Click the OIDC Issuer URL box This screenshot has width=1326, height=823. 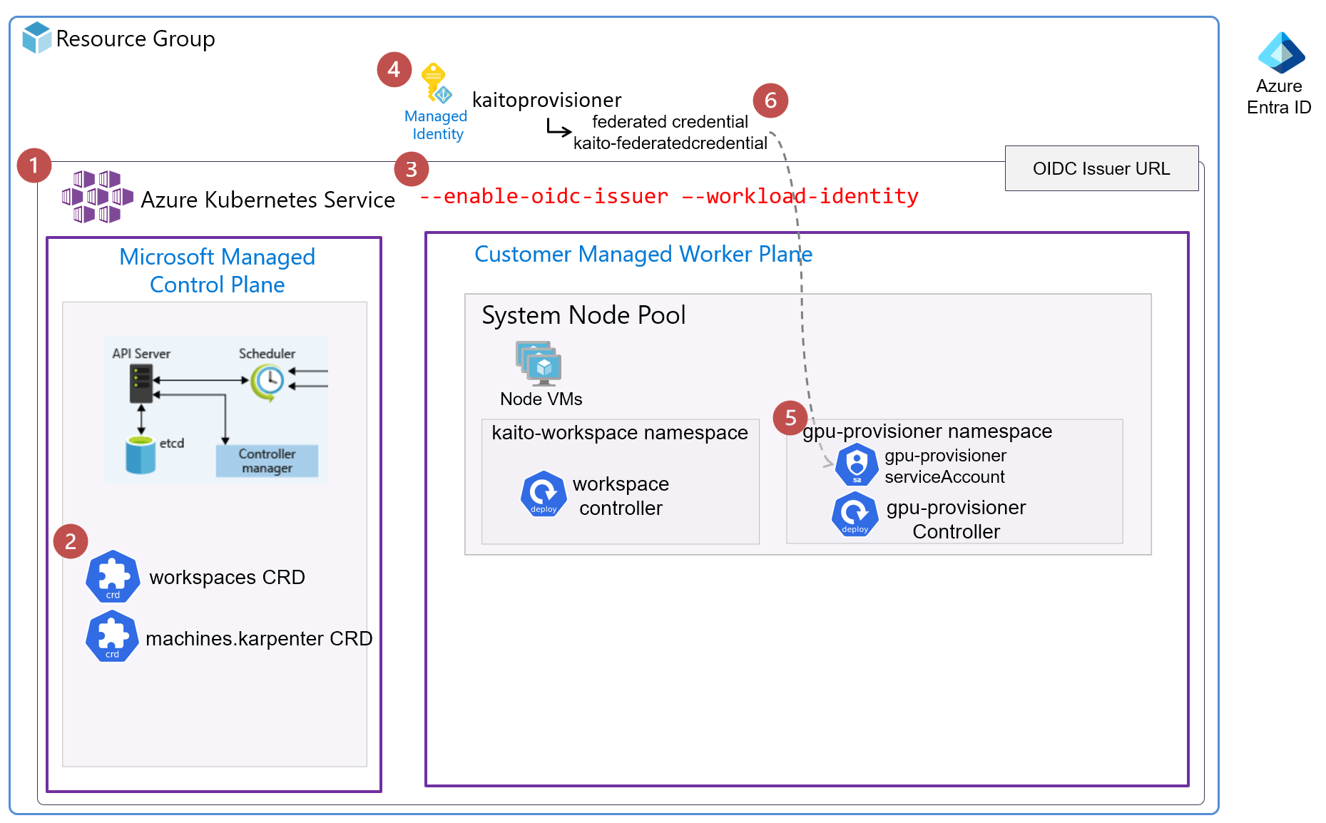[1101, 168]
